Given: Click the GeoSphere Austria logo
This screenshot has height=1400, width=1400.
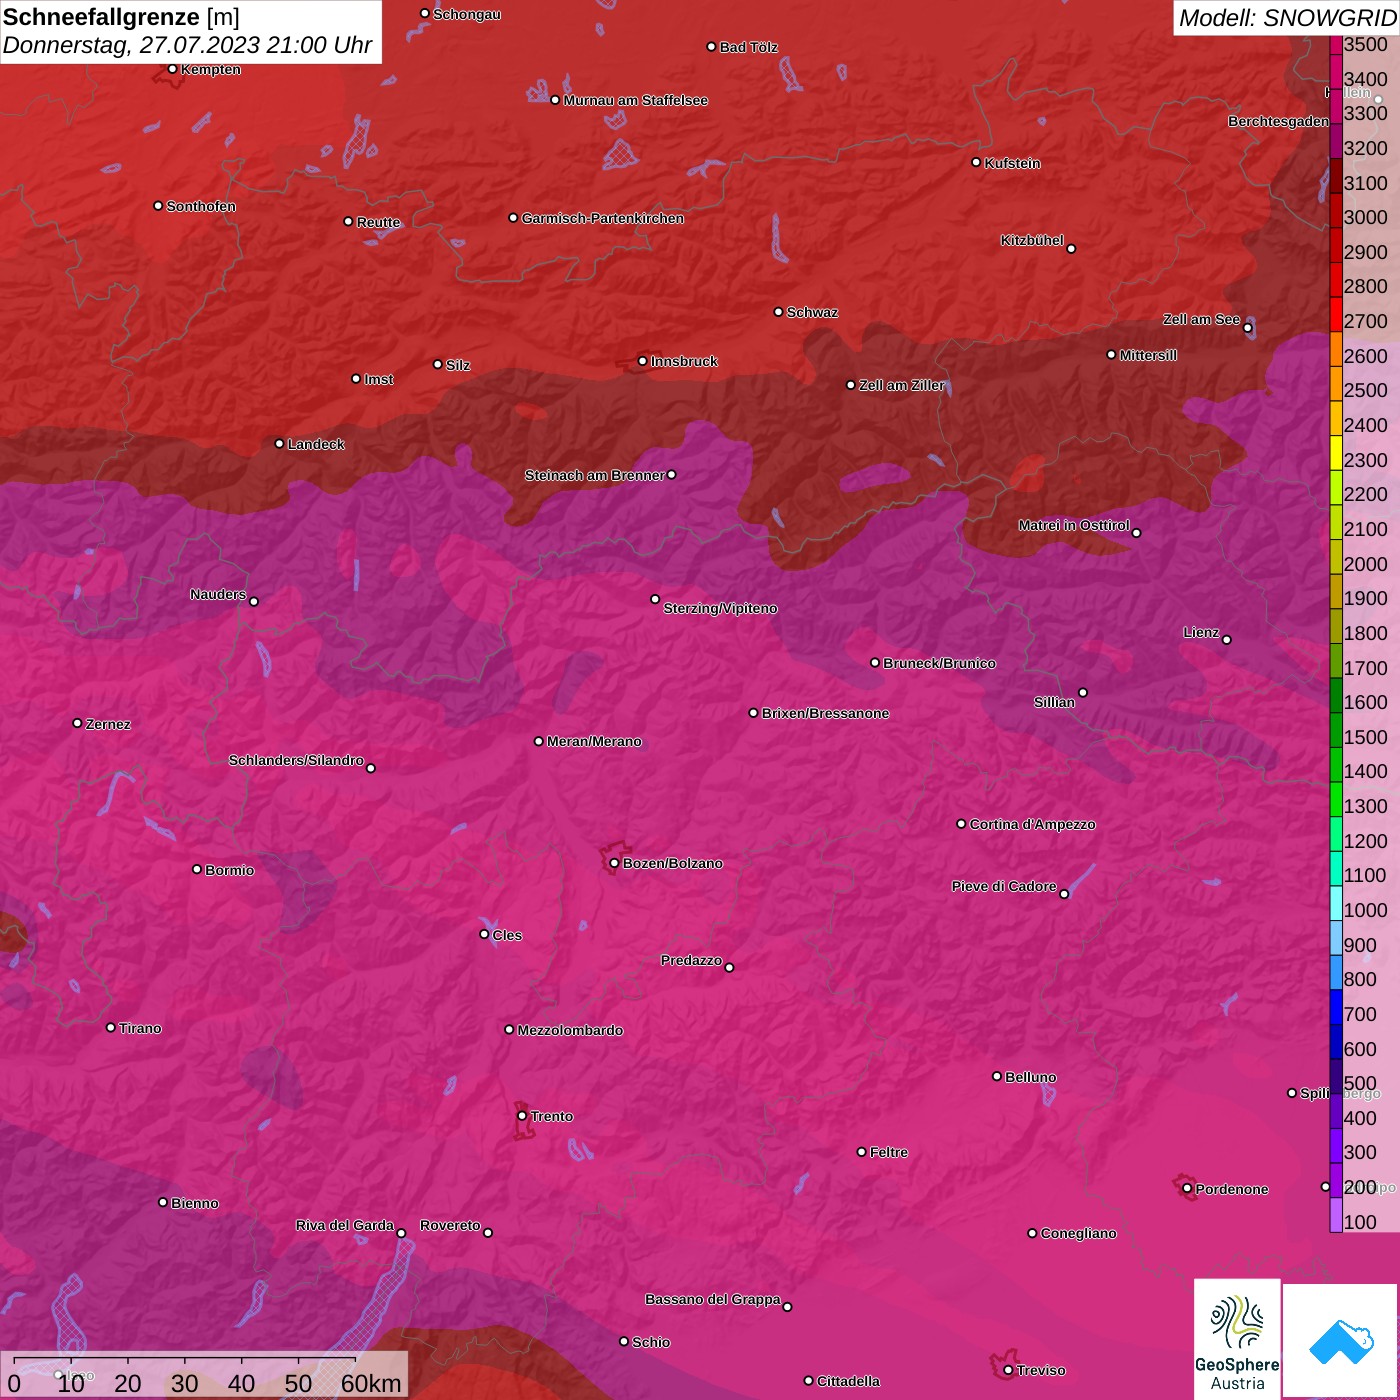Looking at the screenshot, I should click(1237, 1339).
